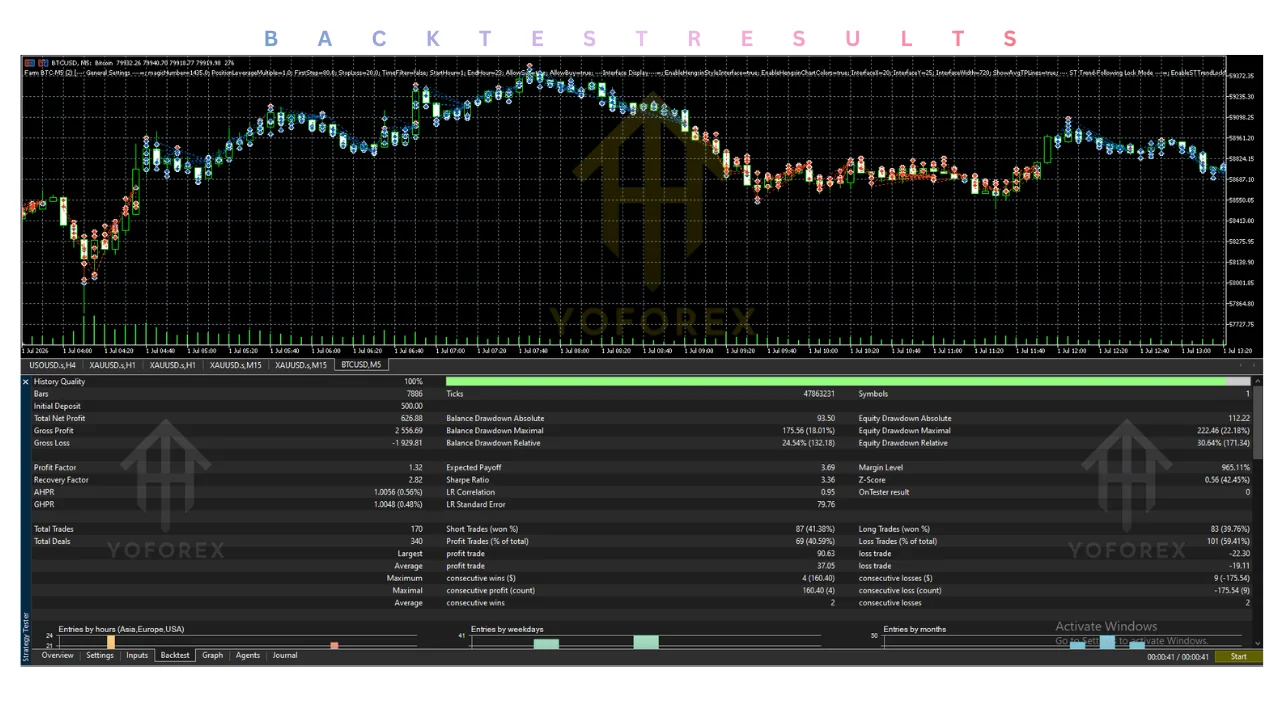Click the Go to Settings activate Windows link

(1132, 641)
